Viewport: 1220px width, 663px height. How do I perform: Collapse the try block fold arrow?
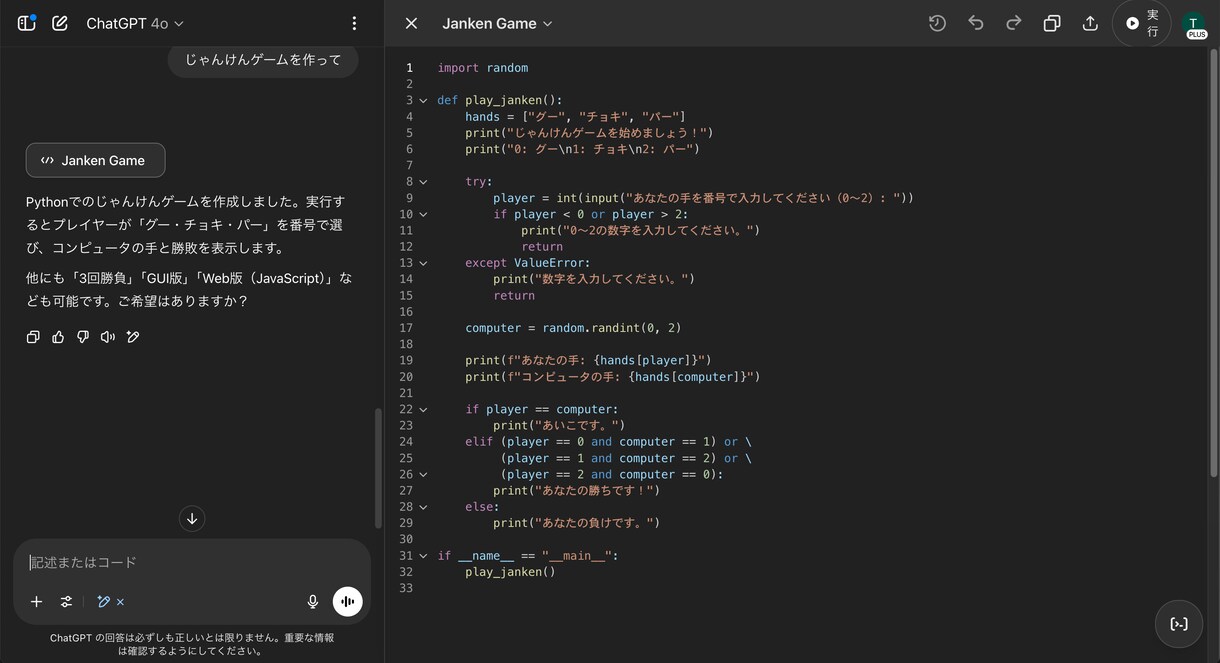(423, 182)
